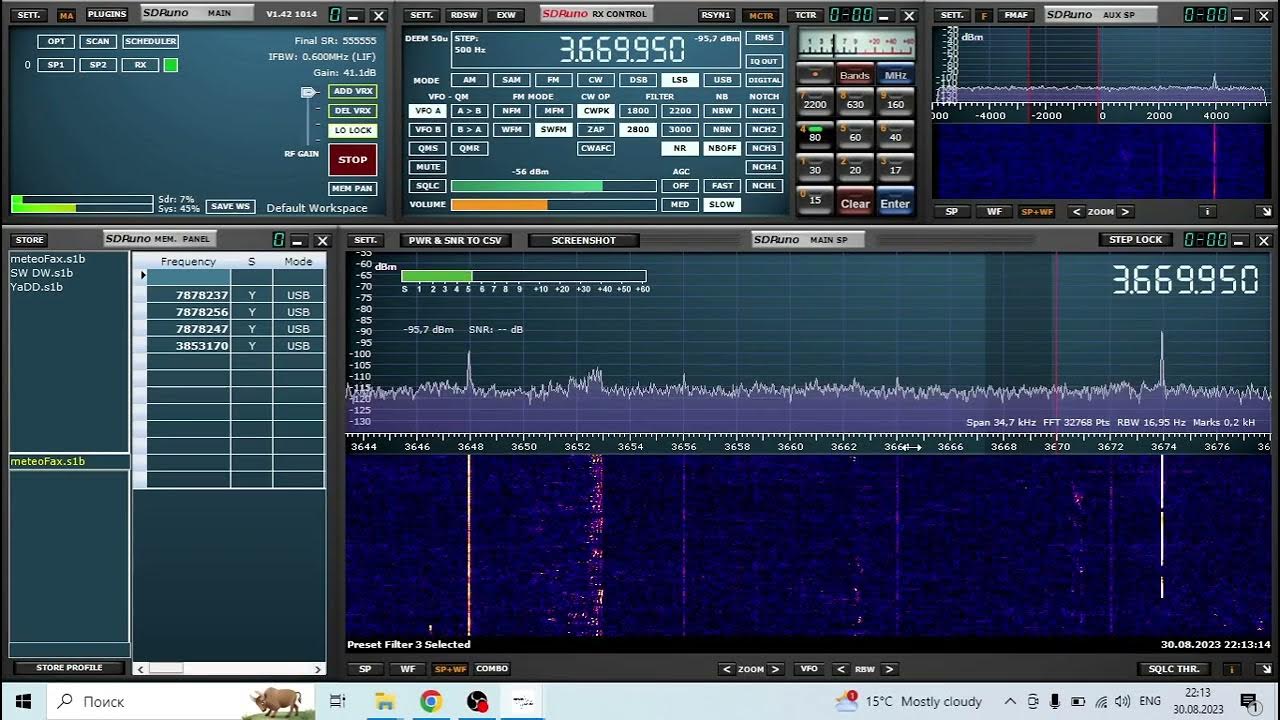1280x720 pixels.
Task: Click the green squelch level bar
Action: point(554,186)
